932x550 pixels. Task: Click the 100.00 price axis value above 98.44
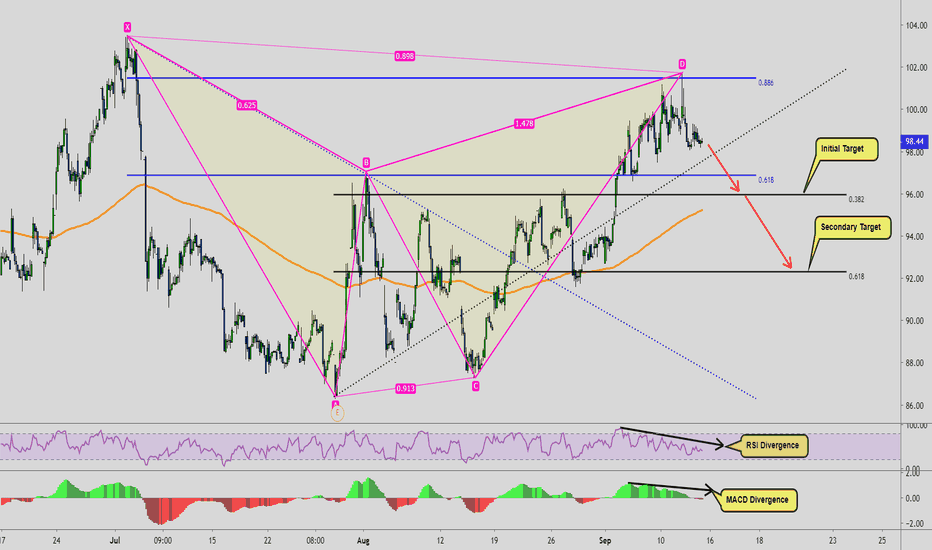[x=916, y=109]
